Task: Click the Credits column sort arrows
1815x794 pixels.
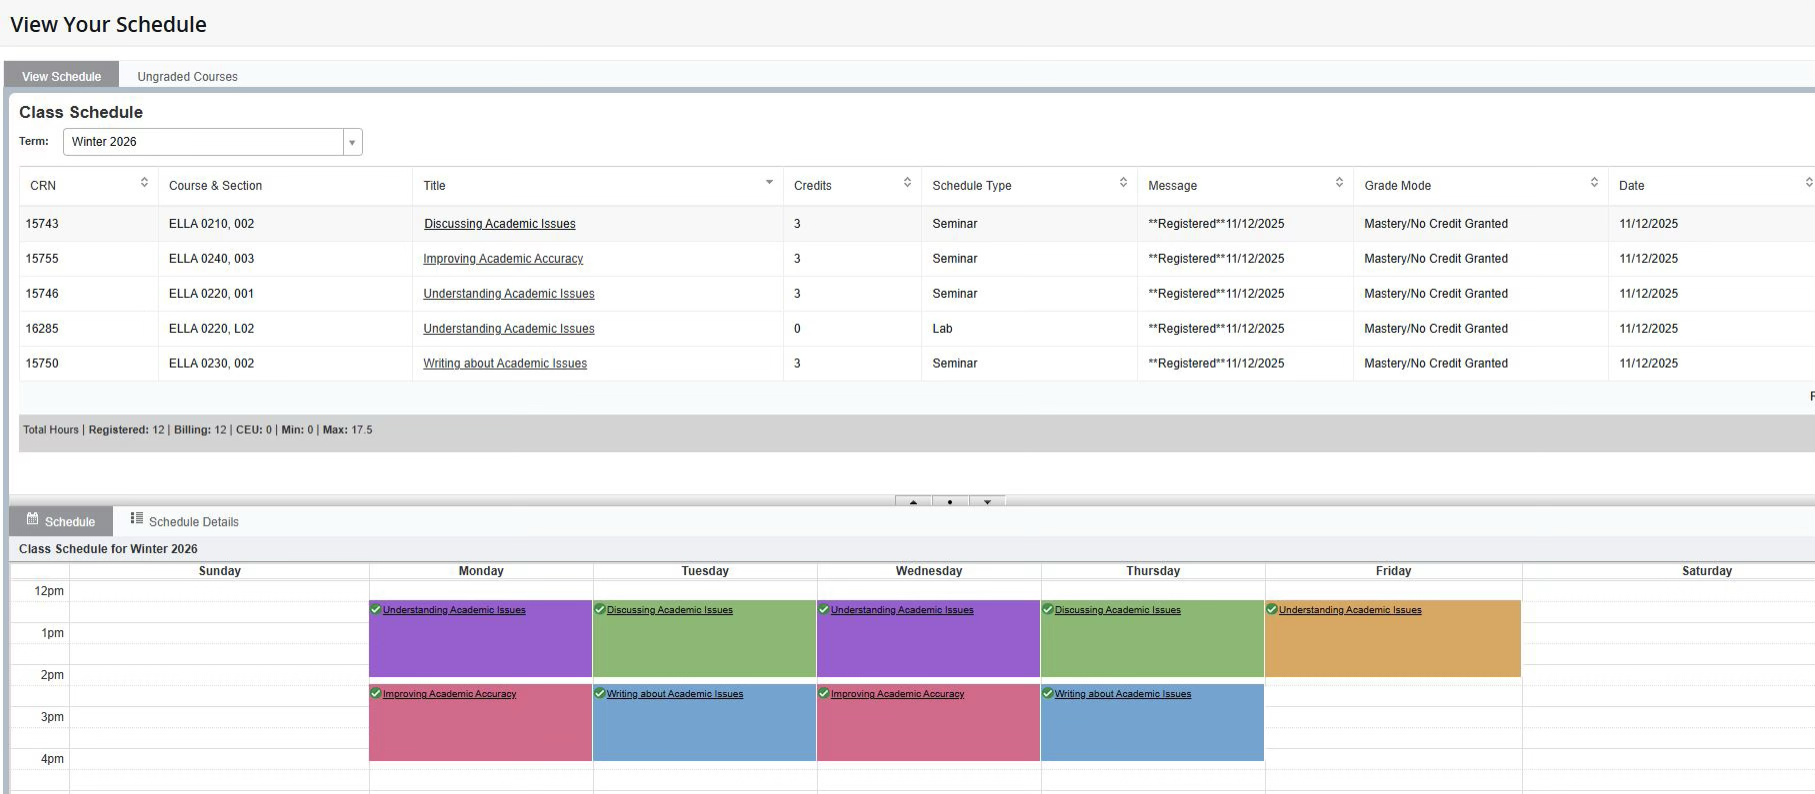Action: (x=907, y=182)
